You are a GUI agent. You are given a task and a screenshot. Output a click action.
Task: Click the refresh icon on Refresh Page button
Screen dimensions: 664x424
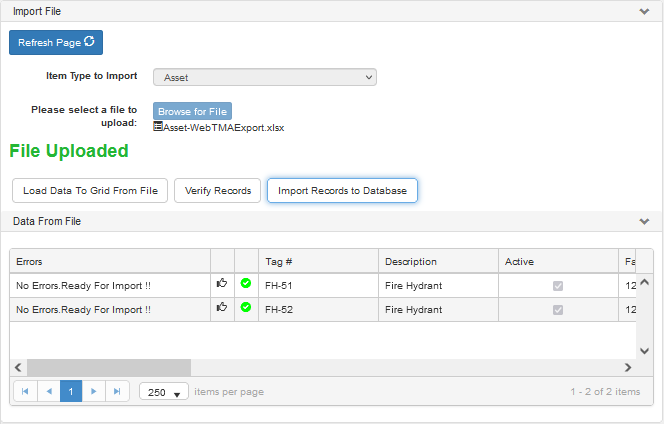pyautogui.click(x=89, y=42)
